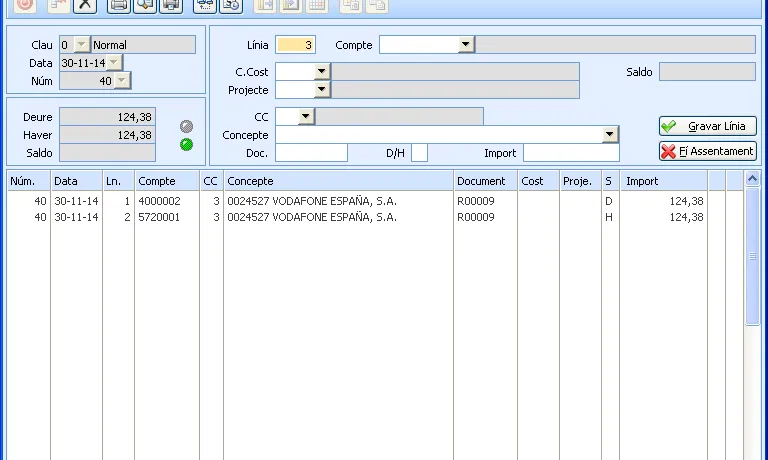Screen dimensions: 768x460
Task: Click the table grid toolbar icon
Action: 317,5
